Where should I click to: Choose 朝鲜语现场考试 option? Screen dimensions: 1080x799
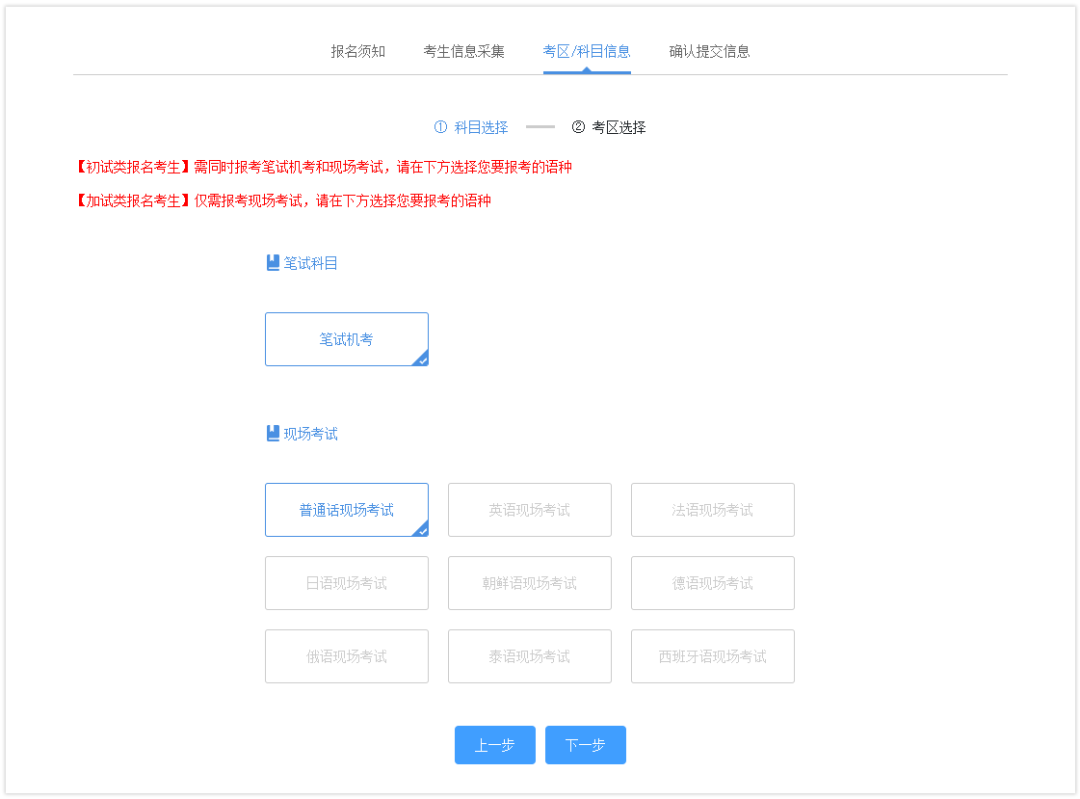530,583
